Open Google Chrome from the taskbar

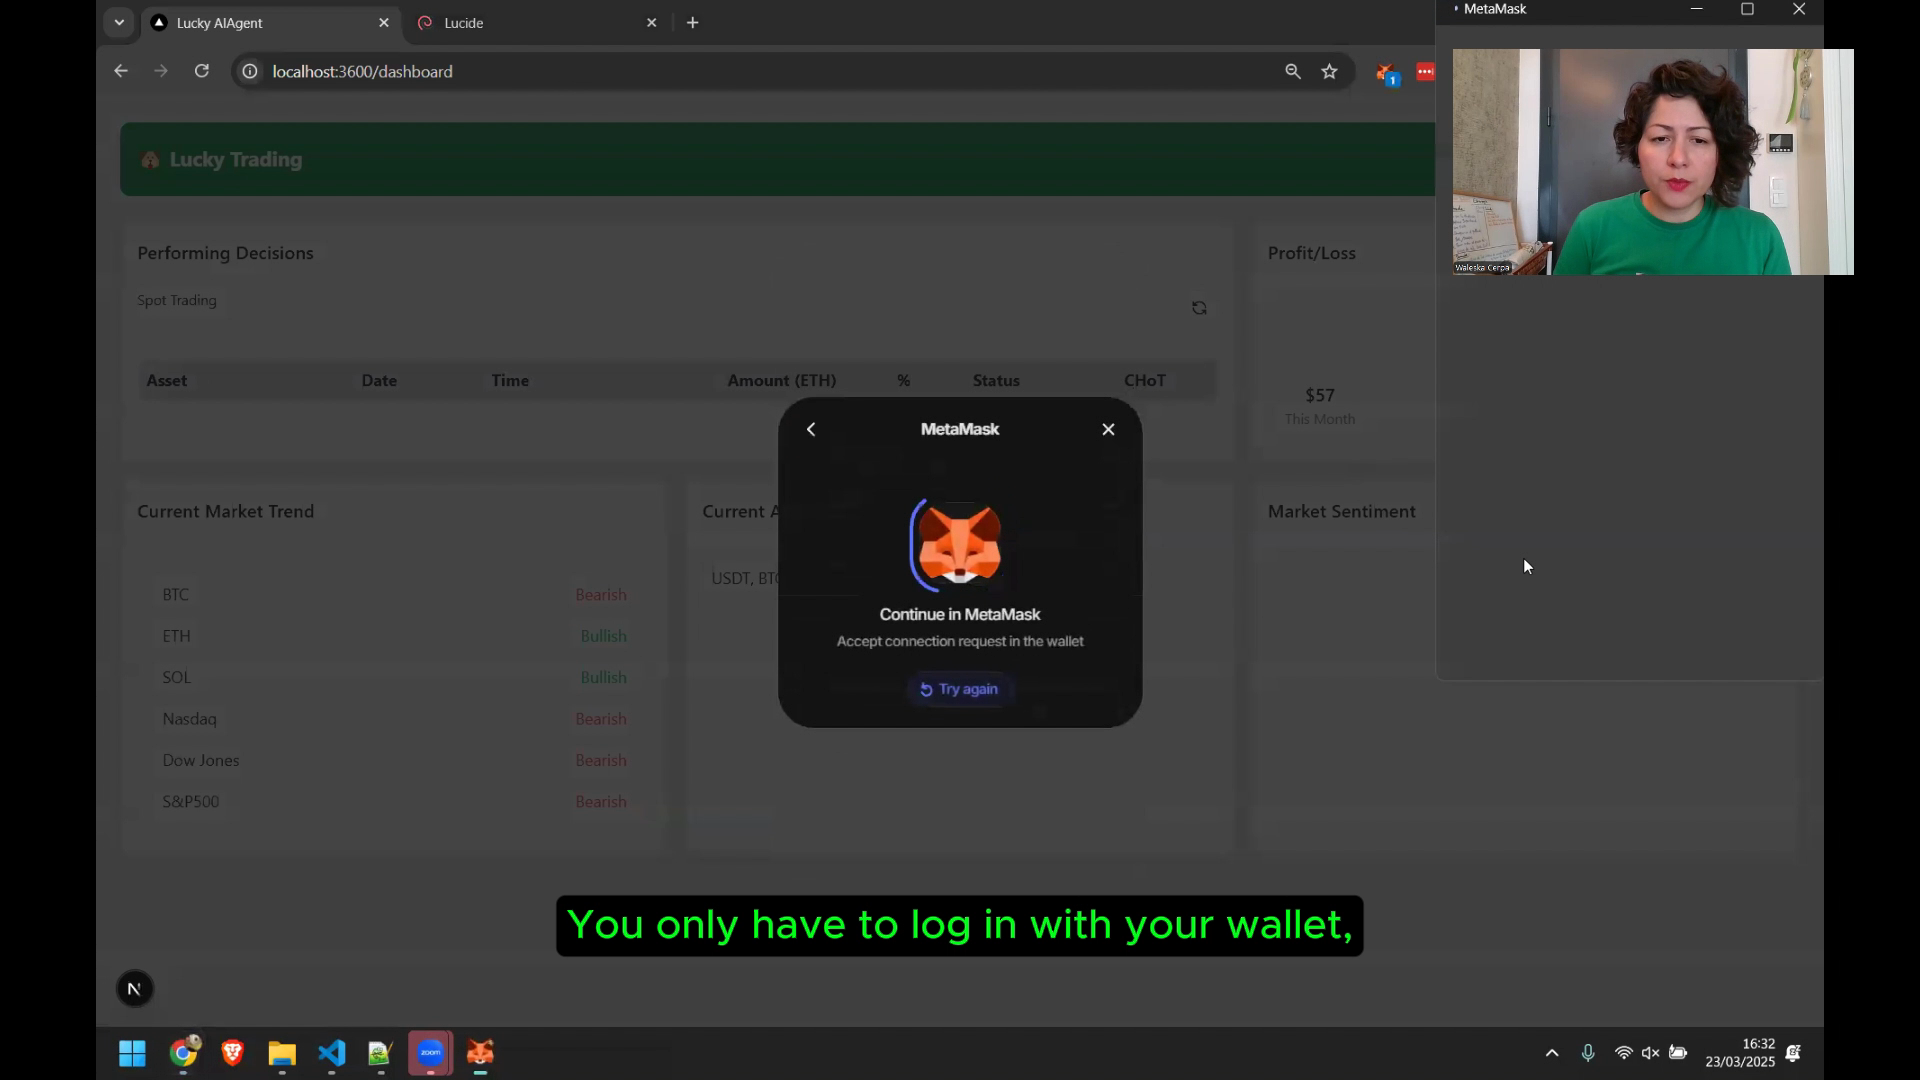coord(183,1052)
